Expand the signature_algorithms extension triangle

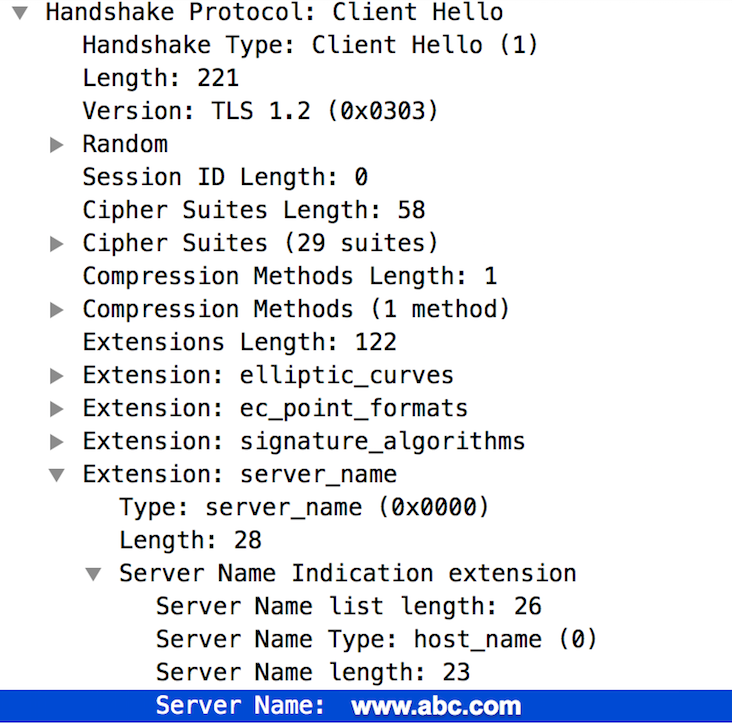pos(57,443)
